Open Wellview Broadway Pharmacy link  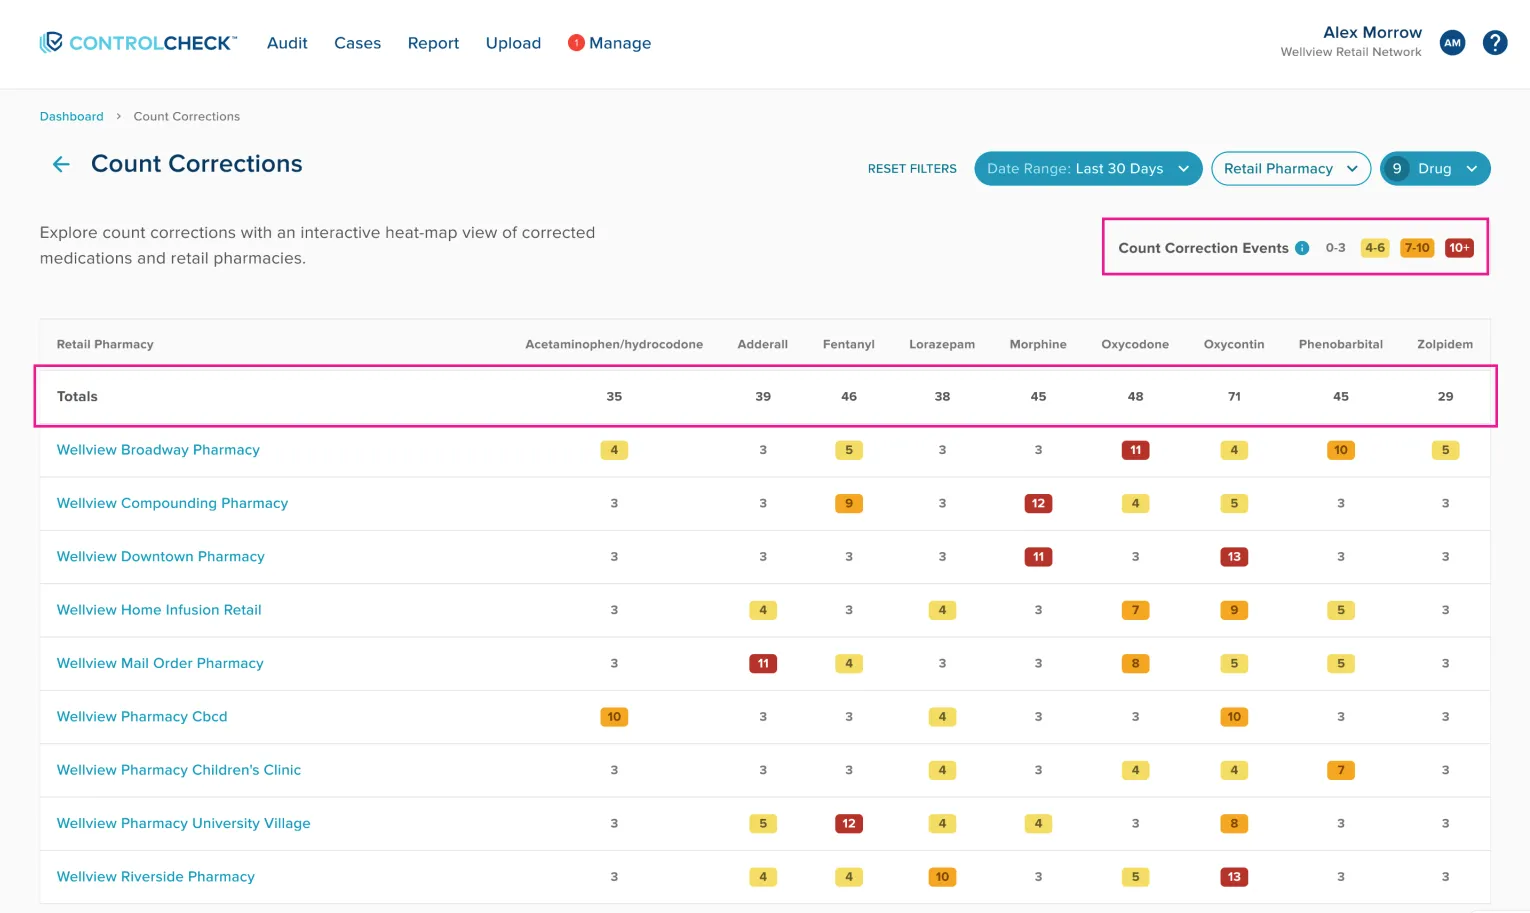(158, 450)
